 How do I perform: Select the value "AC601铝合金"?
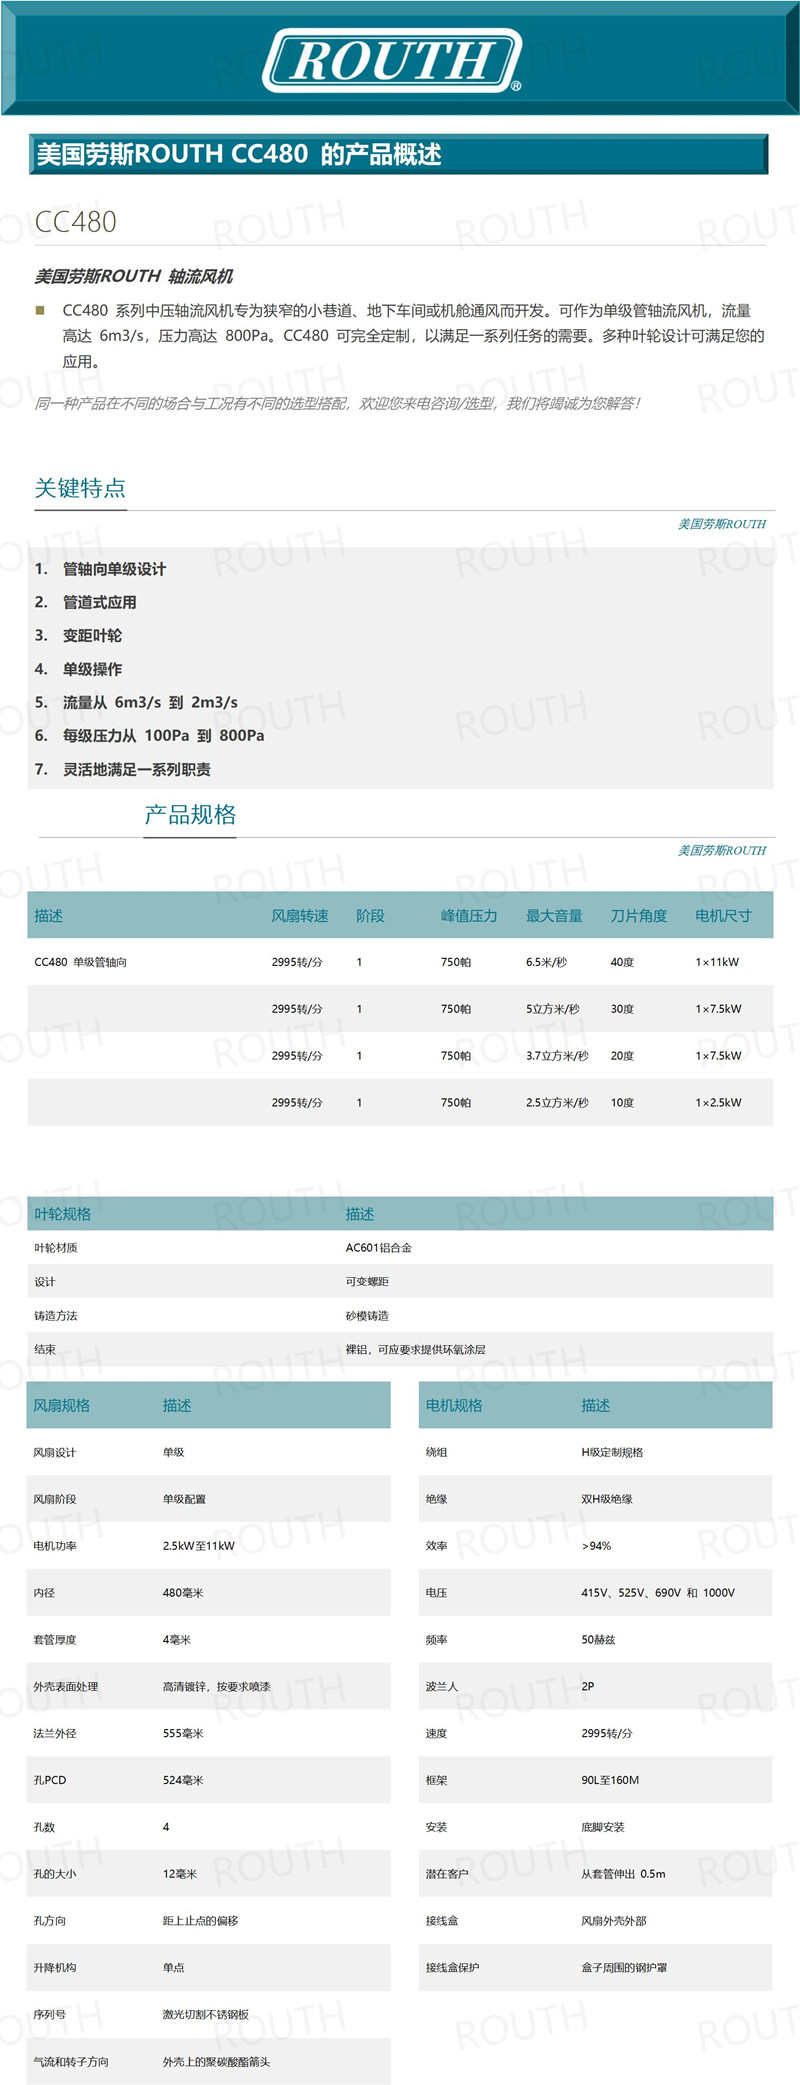click(x=379, y=1248)
